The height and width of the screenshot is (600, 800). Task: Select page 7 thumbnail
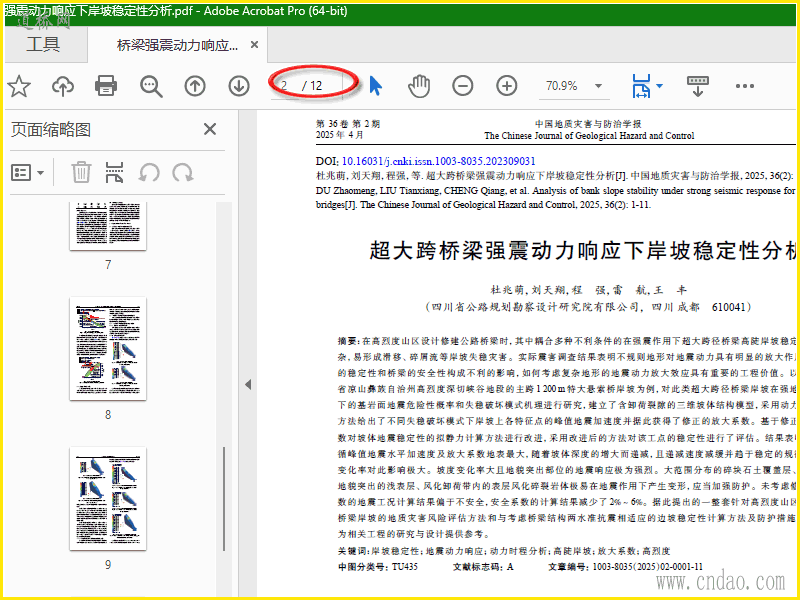[108, 225]
